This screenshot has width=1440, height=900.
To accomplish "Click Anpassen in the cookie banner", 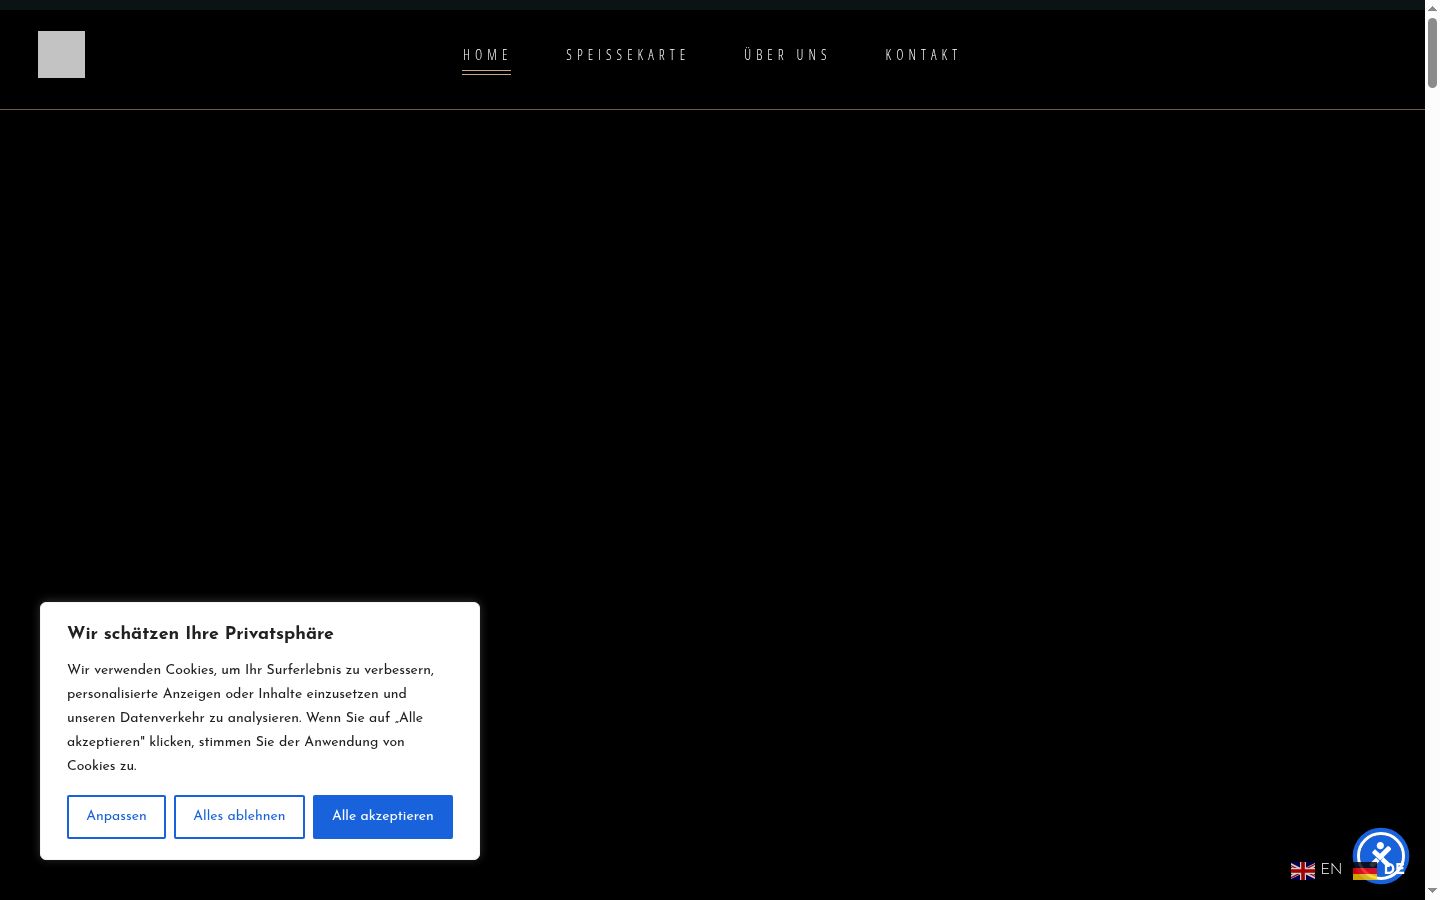I will tap(116, 817).
